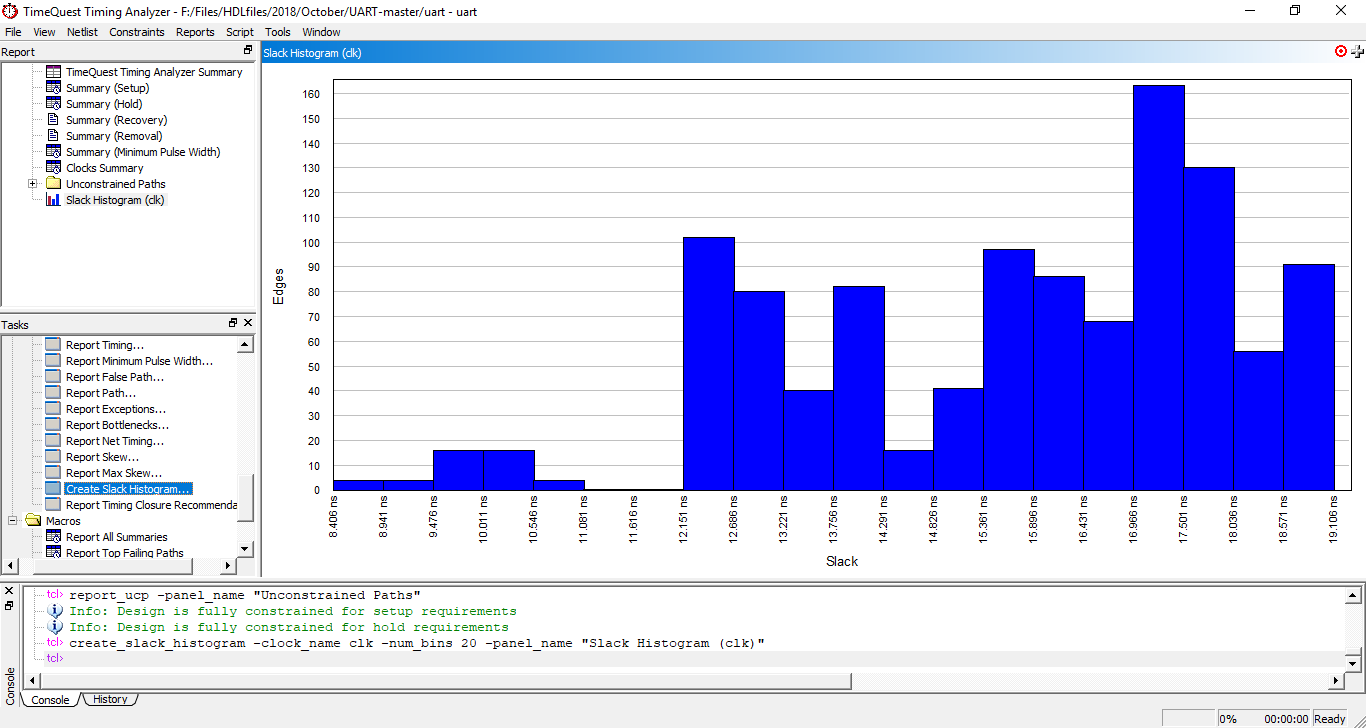Screen dimensions: 1366x728
Task: Click the Summary (Minimum Pulse Width) icon
Action: (53, 152)
